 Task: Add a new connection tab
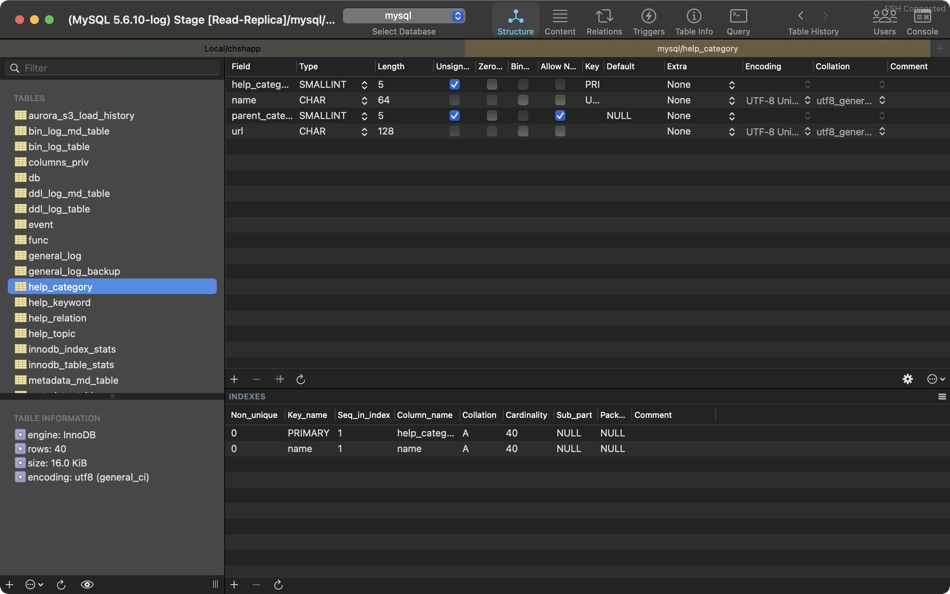[940, 48]
